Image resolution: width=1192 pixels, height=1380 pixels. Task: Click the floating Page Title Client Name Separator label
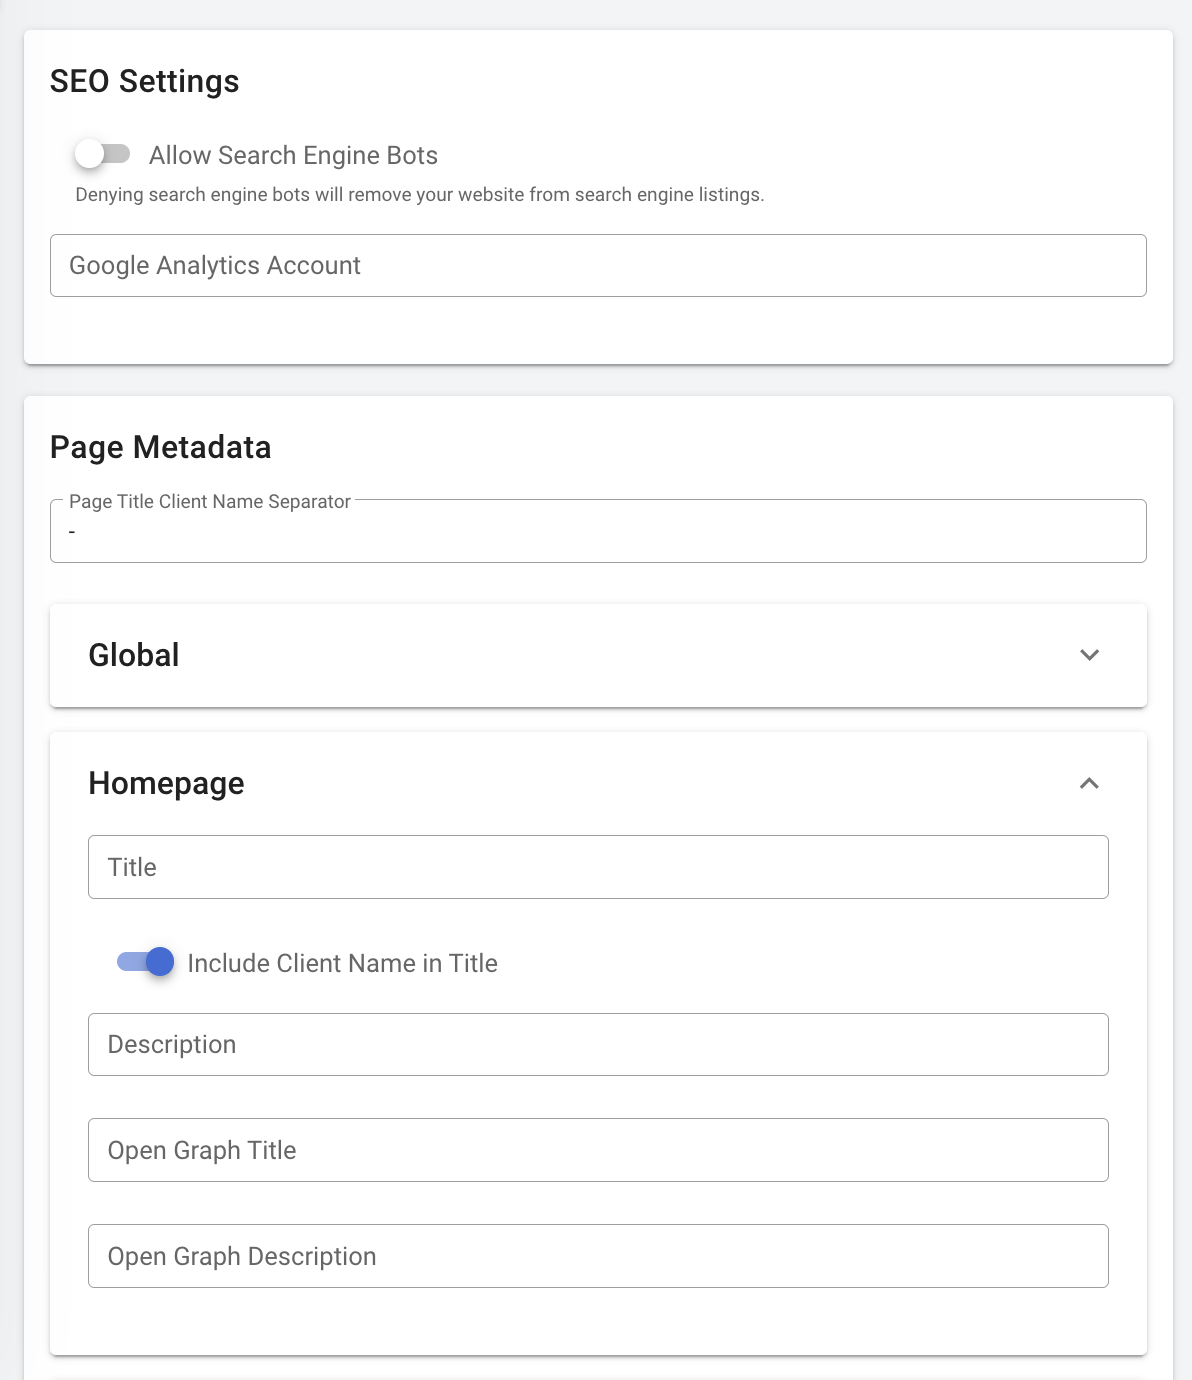[x=210, y=502]
